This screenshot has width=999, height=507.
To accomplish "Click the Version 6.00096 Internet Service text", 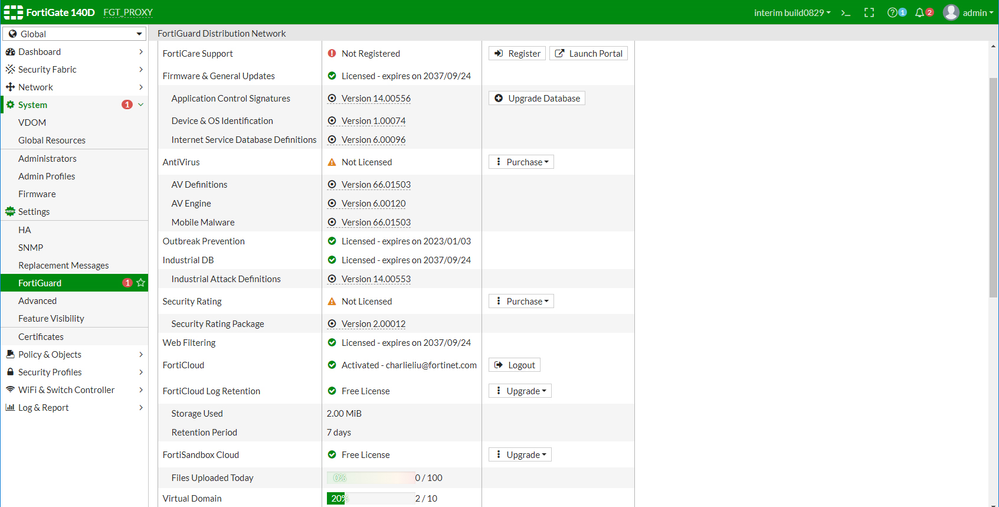I will (373, 140).
